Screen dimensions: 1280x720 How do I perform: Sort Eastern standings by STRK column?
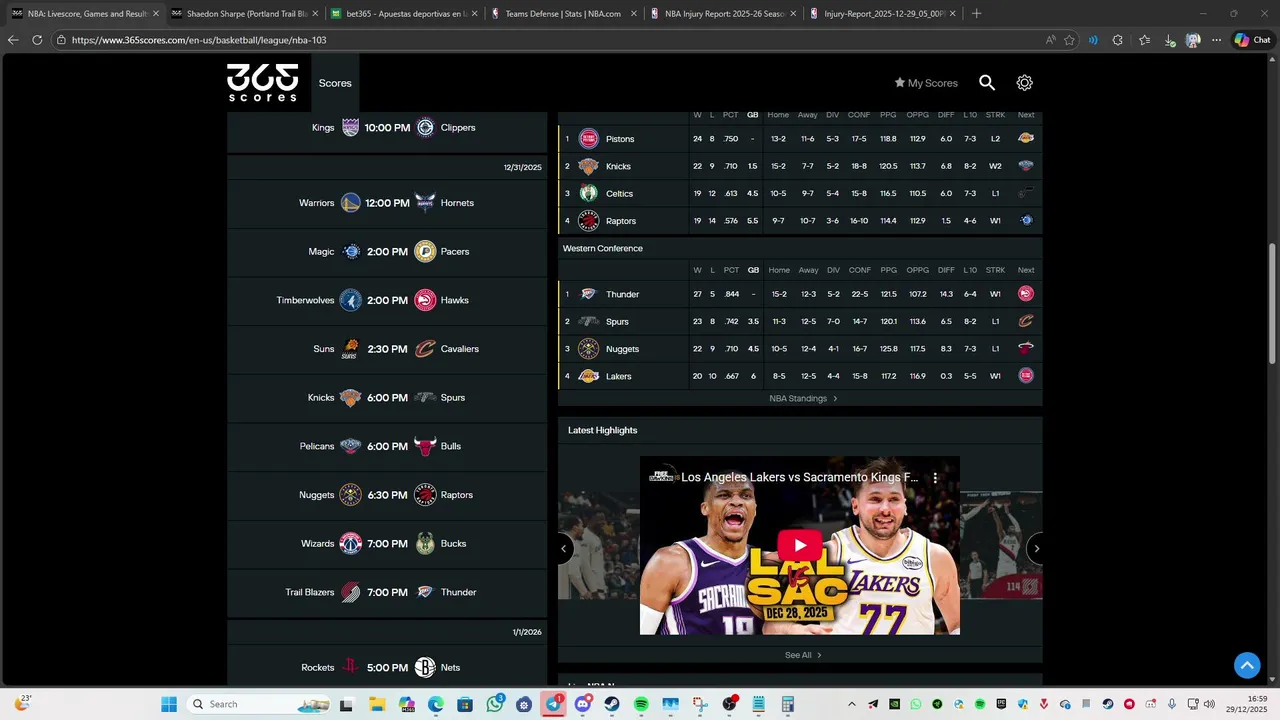[995, 115]
